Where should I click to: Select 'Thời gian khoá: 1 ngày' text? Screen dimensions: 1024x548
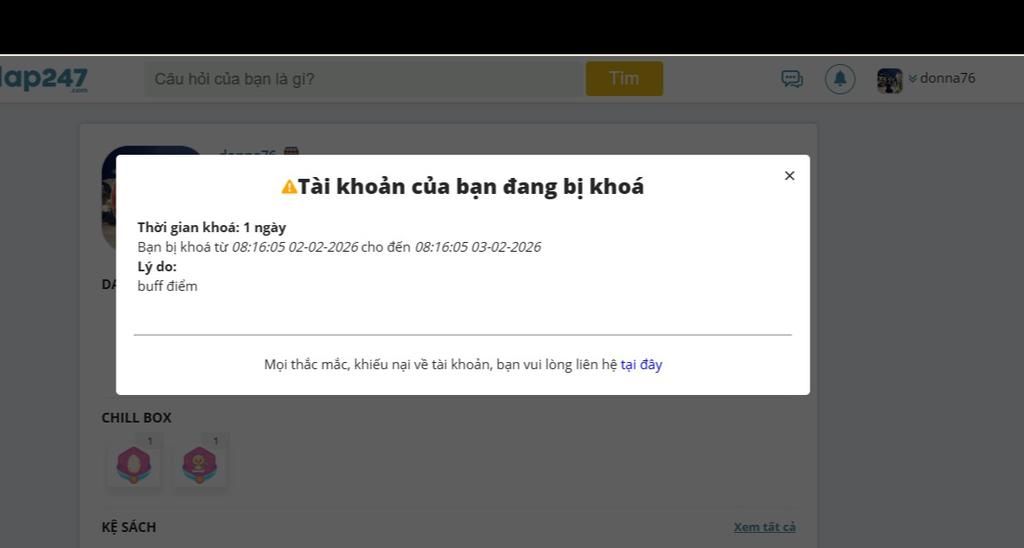pos(212,227)
